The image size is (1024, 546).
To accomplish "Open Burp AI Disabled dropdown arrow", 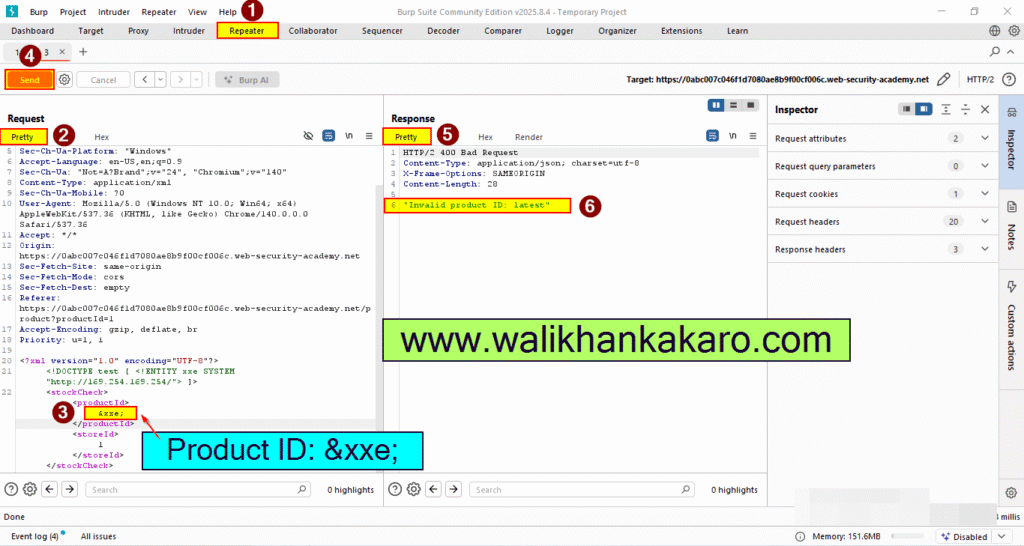I will click(x=1002, y=536).
